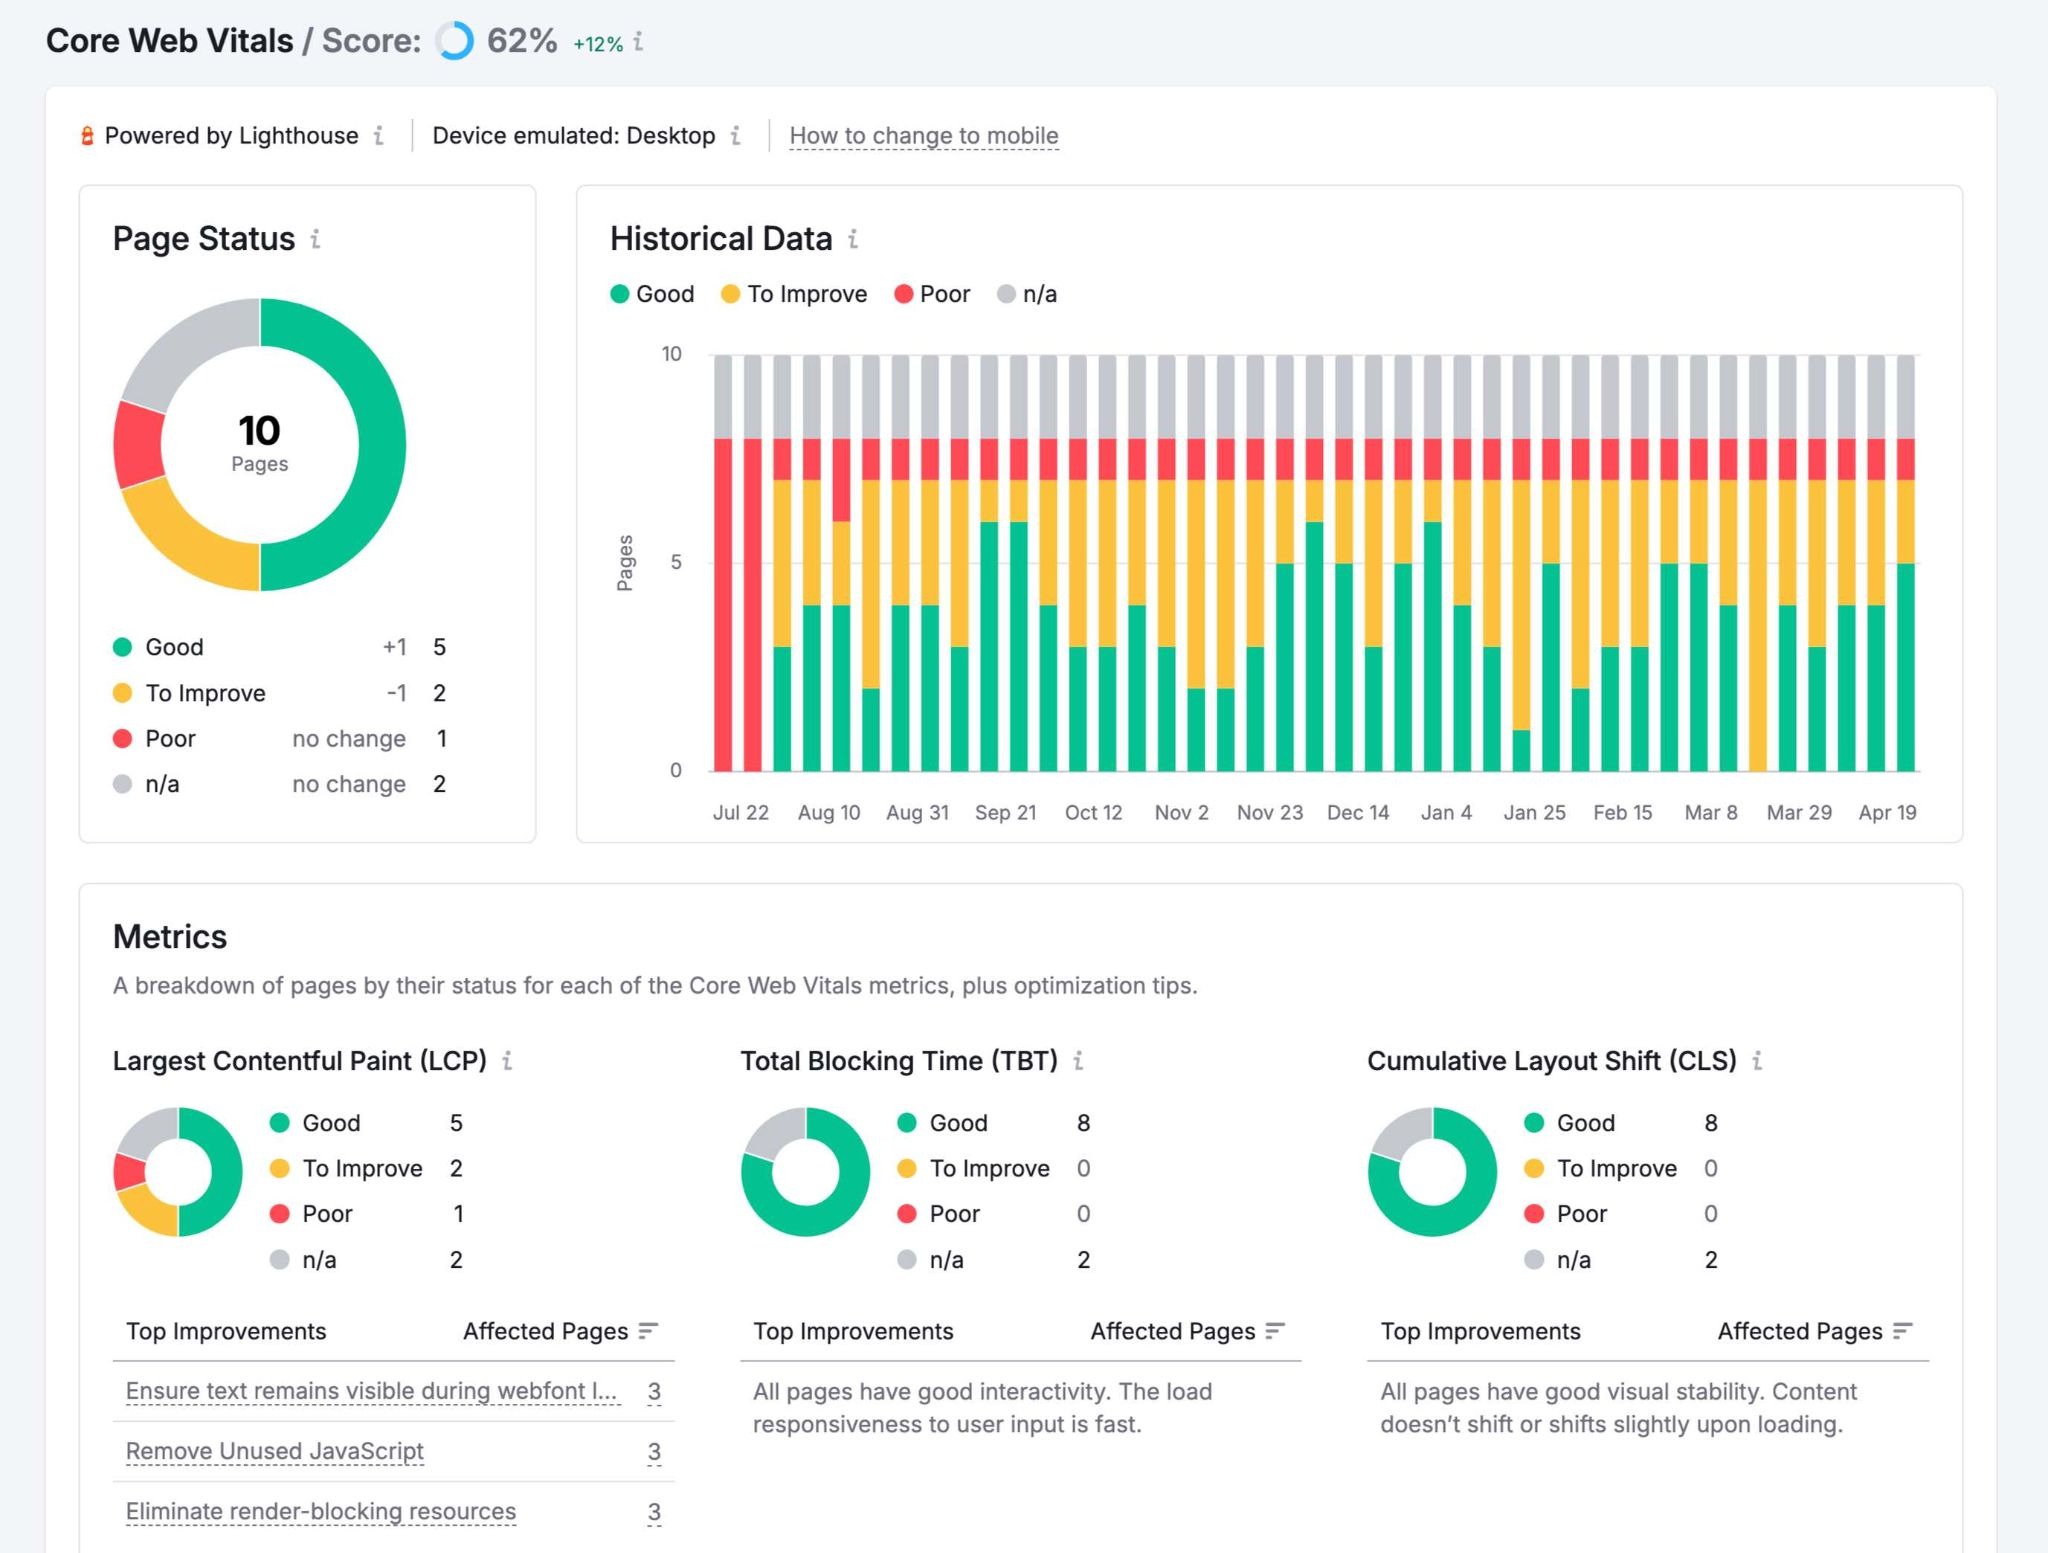The image size is (2048, 1553).
Task: Open the sort control for LCP Affected Pages
Action: click(x=648, y=1331)
